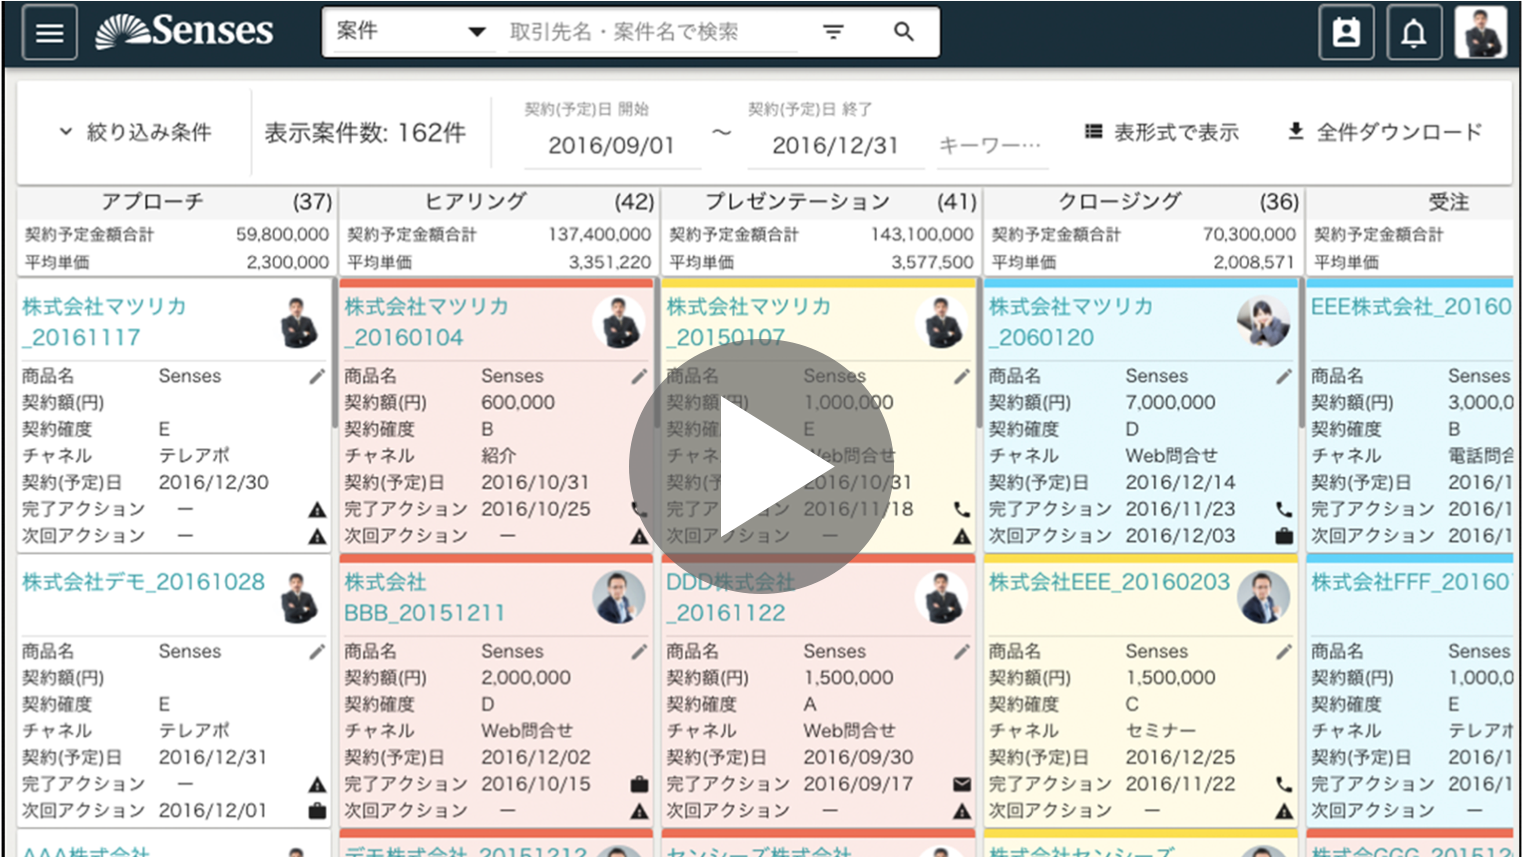Open the user profile avatar menu
Screen dimensions: 1523x857
1481,32
